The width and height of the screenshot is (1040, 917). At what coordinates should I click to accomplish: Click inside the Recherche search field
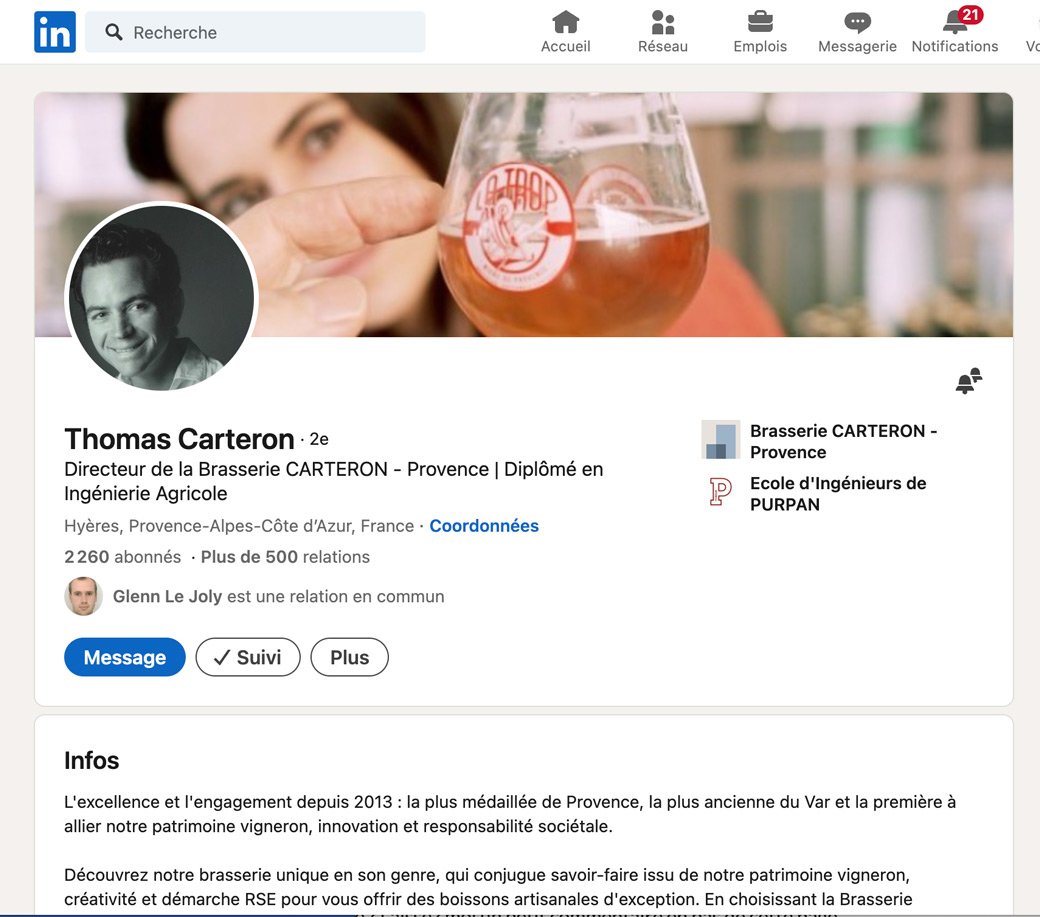pos(255,31)
